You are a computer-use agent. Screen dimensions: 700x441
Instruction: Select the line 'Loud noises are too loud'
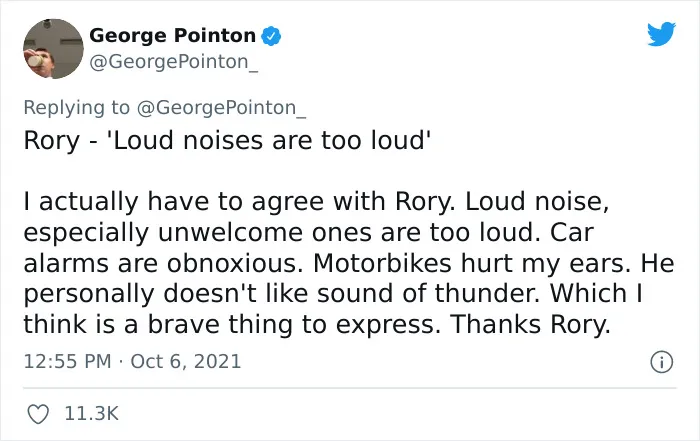coord(272,140)
